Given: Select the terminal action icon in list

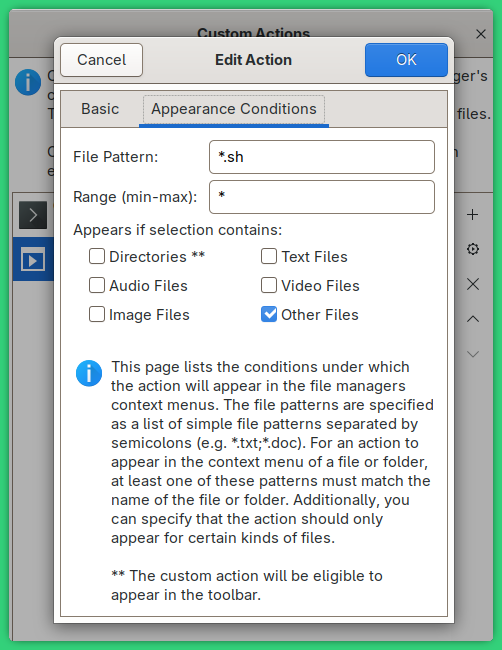Looking at the screenshot, I should pos(33,215).
